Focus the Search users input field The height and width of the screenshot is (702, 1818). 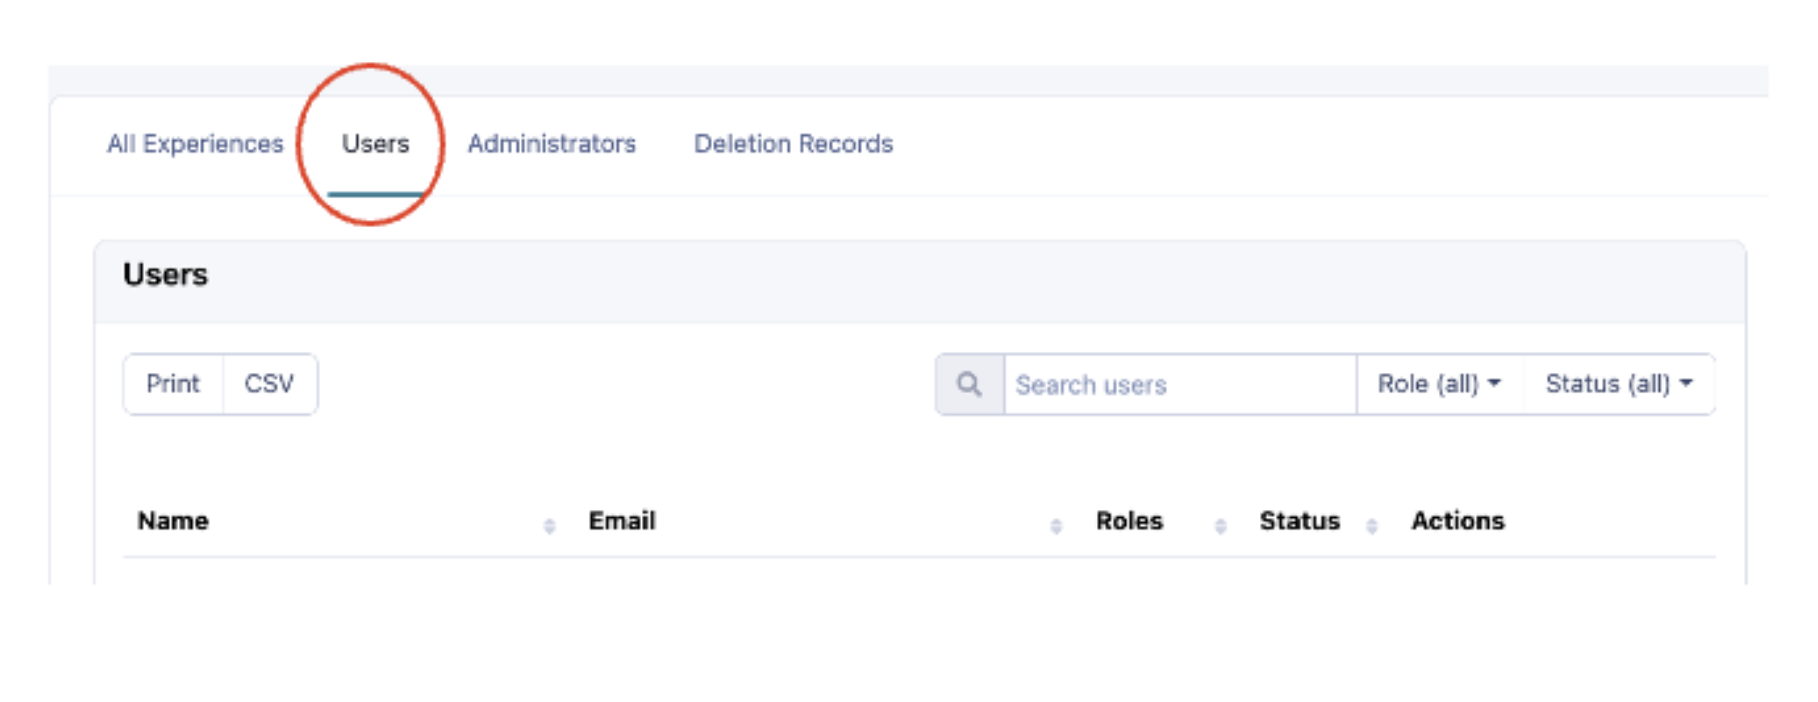pos(1178,385)
